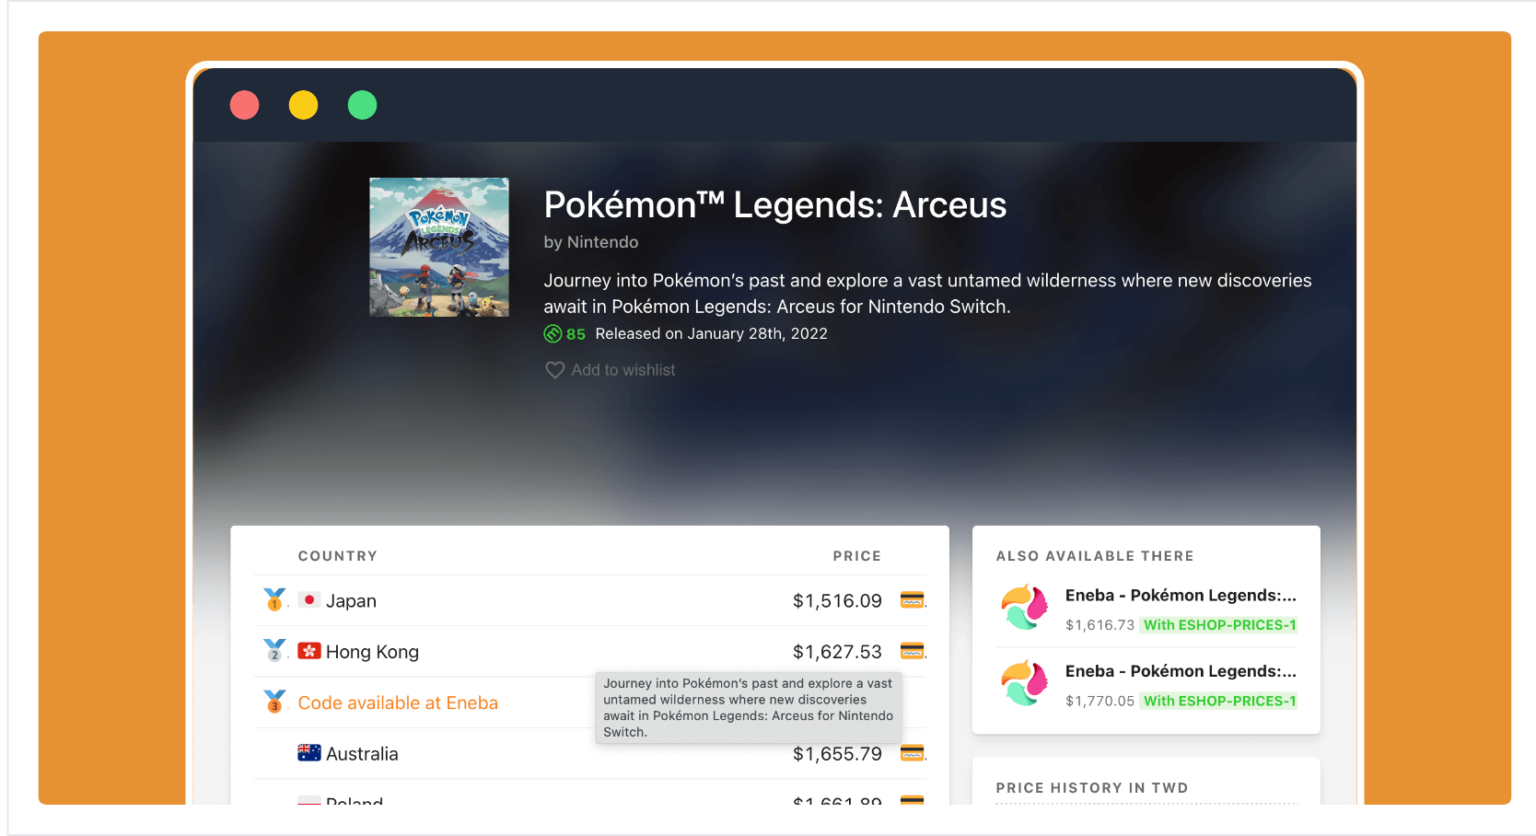This screenshot has width=1536, height=836.
Task: Click the Hong Kong flag icon
Action: coord(311,651)
